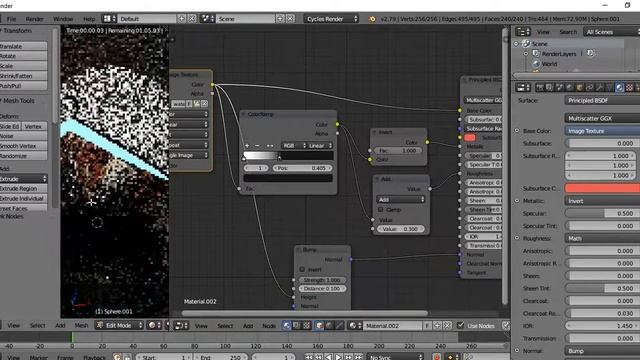Choose the world shader type icon

[329, 325]
